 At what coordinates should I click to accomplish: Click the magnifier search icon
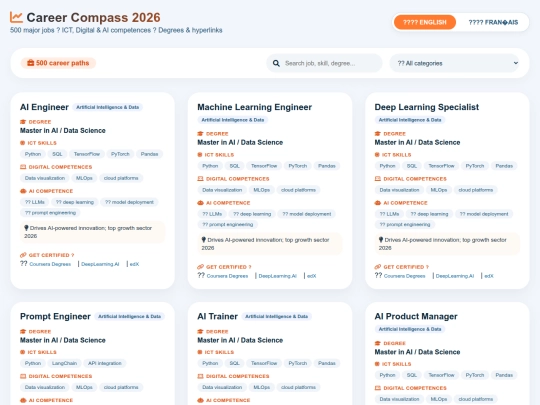point(276,63)
